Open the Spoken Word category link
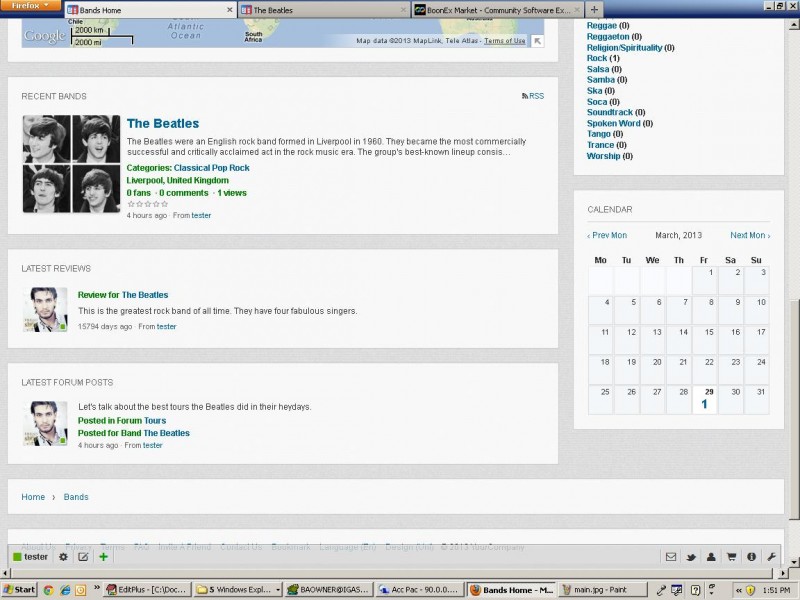The height and width of the screenshot is (600, 800). click(x=613, y=123)
